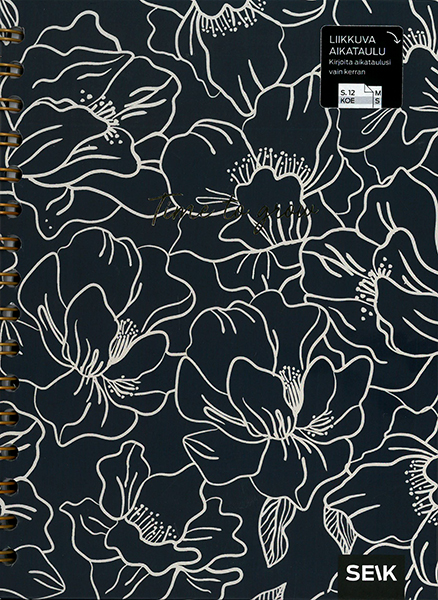The height and width of the screenshot is (600, 438).
Task: Click the Time to grow script text
Action: [233, 211]
